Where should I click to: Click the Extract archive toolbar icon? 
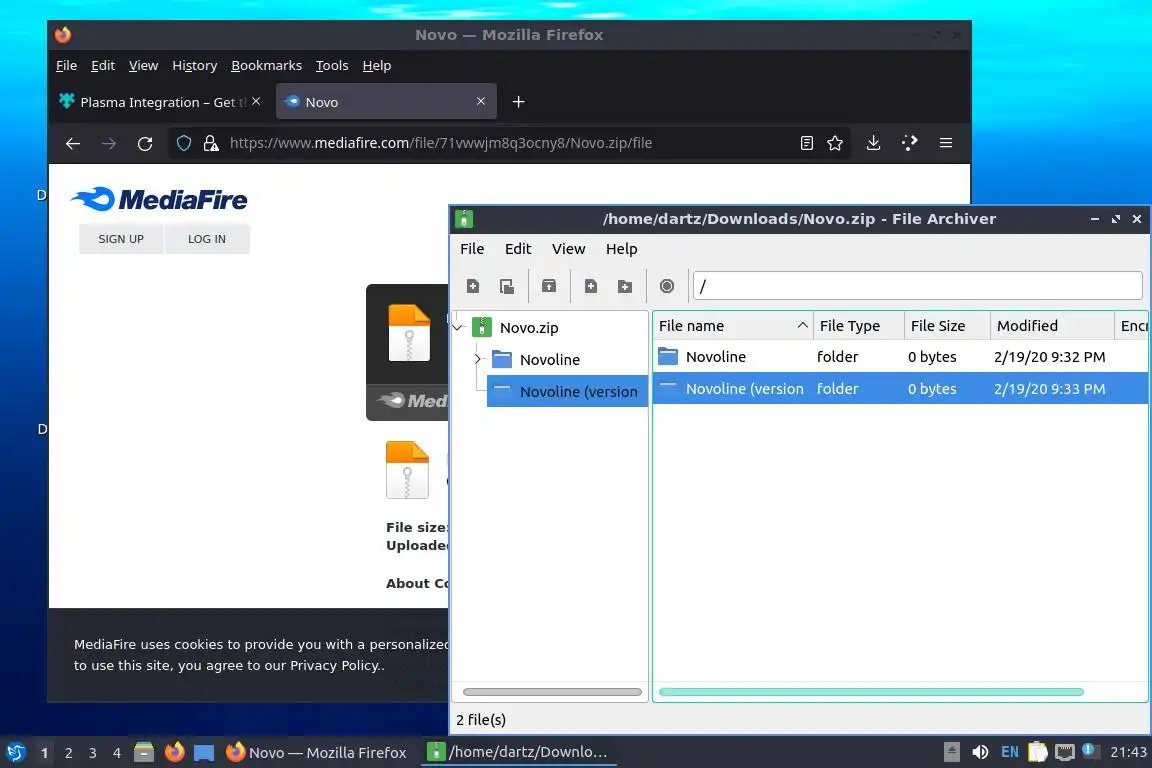click(549, 286)
